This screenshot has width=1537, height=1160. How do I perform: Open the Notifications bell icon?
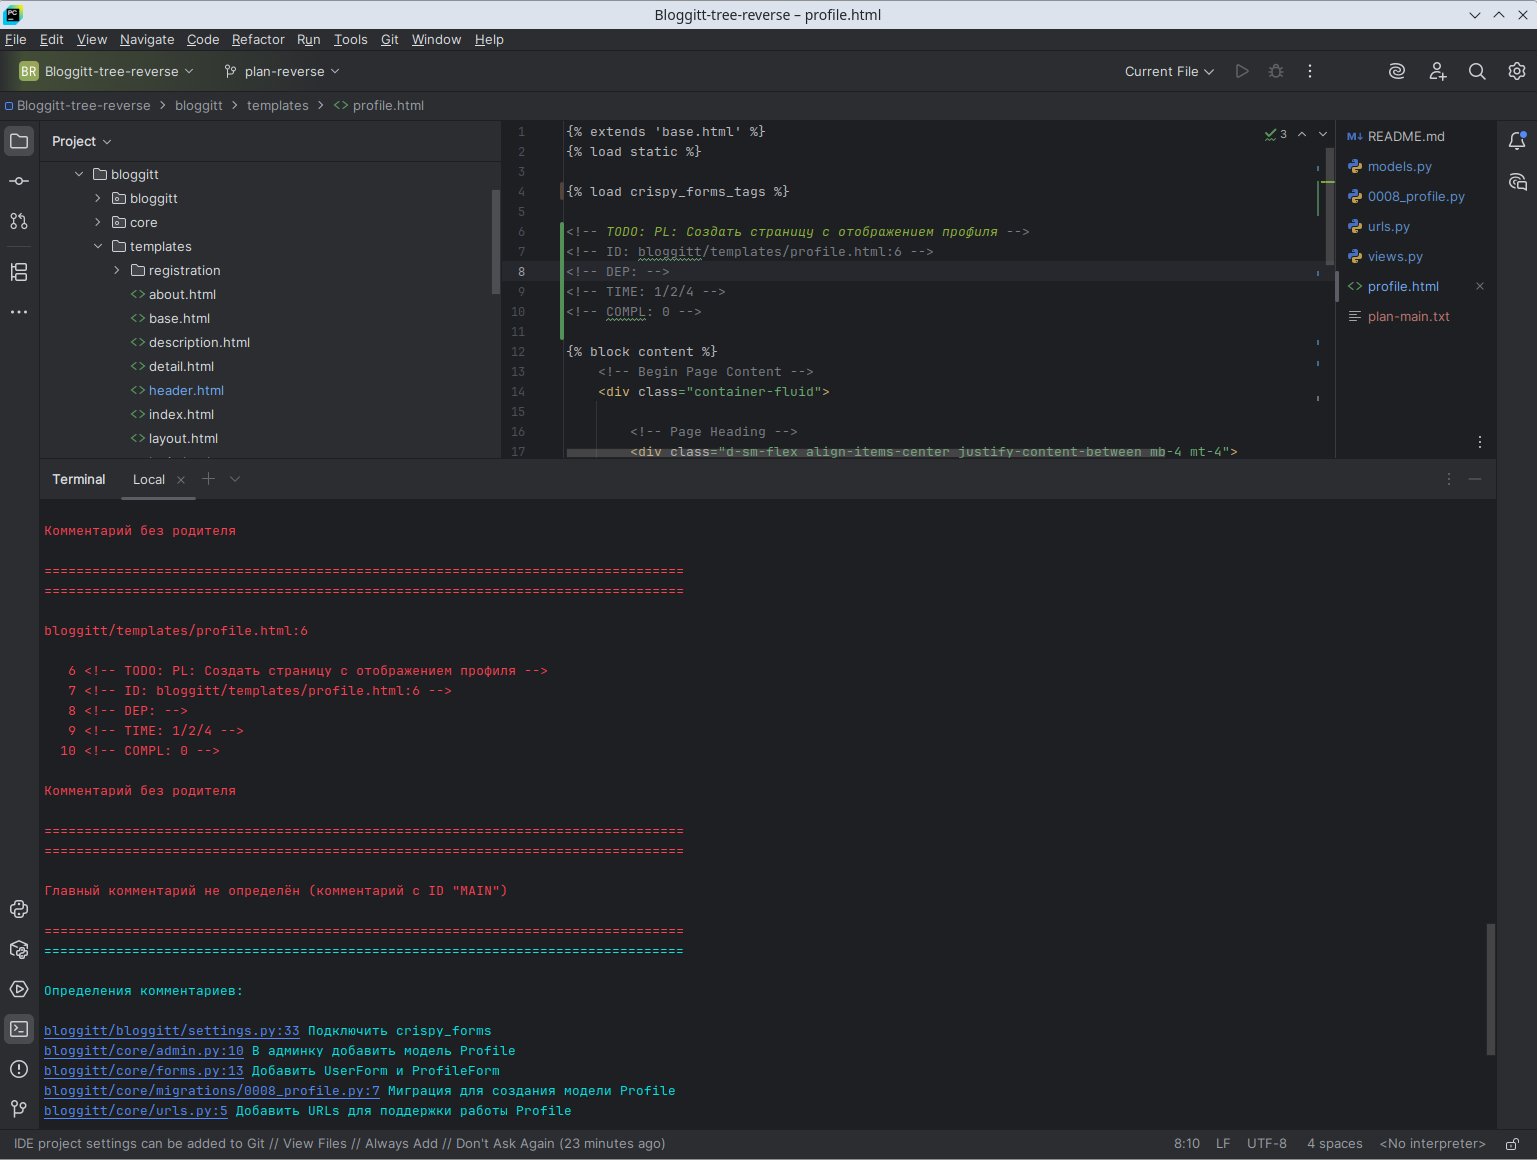coord(1517,141)
